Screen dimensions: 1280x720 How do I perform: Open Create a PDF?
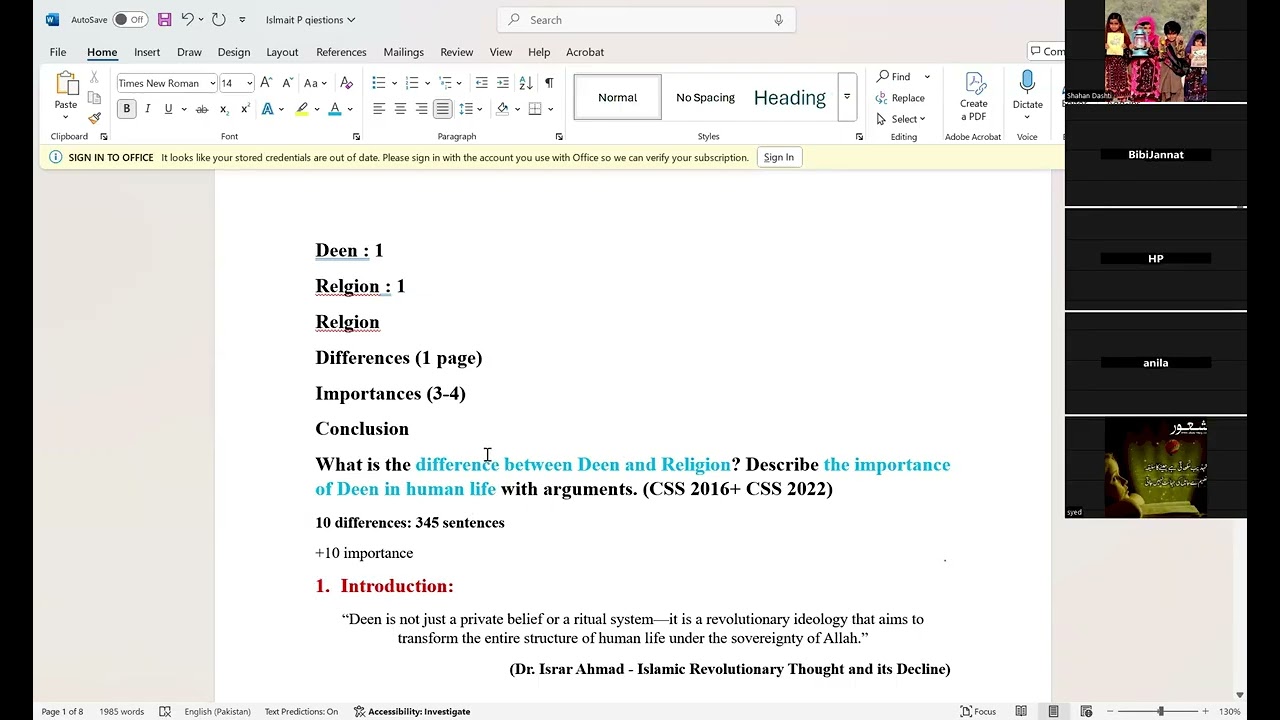click(974, 97)
